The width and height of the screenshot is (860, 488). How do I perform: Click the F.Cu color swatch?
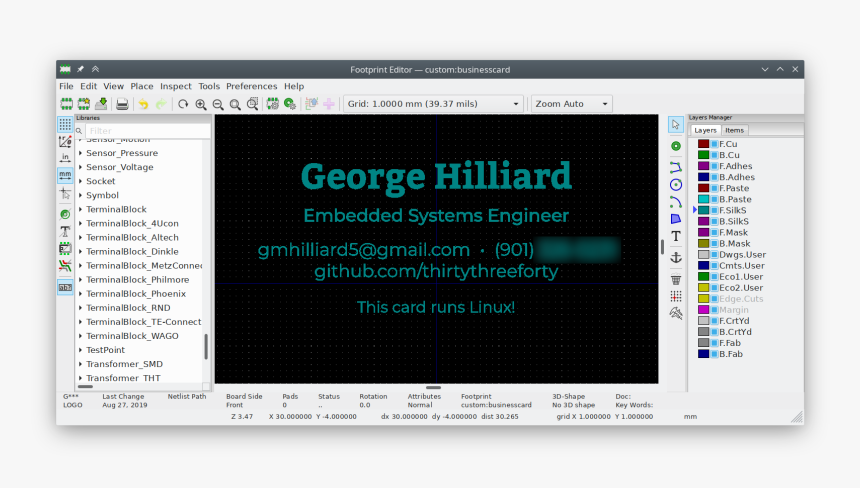(704, 144)
